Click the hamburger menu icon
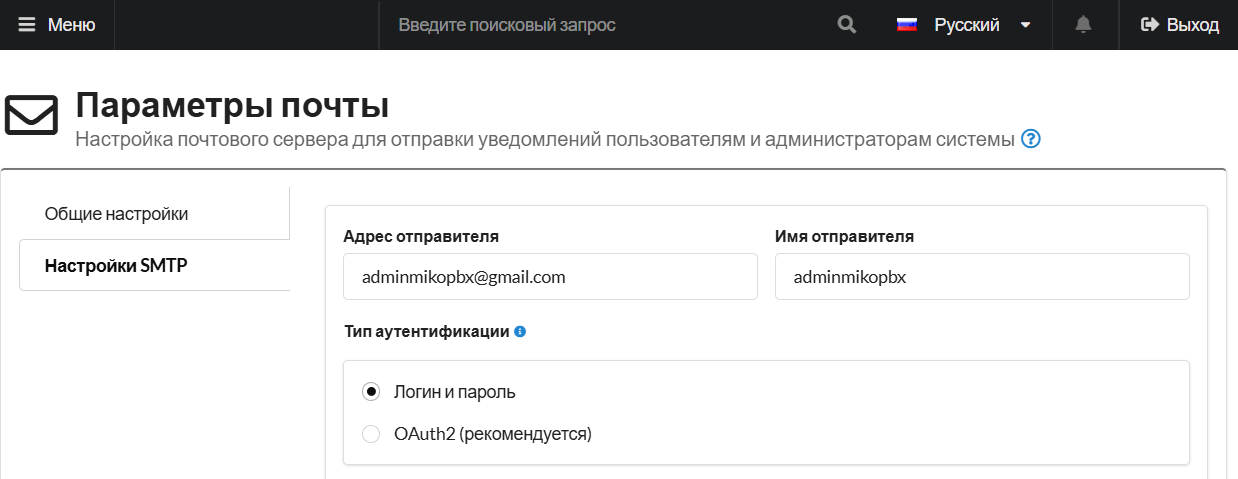Screen dimensions: 1238x479 pyautogui.click(x=26, y=25)
